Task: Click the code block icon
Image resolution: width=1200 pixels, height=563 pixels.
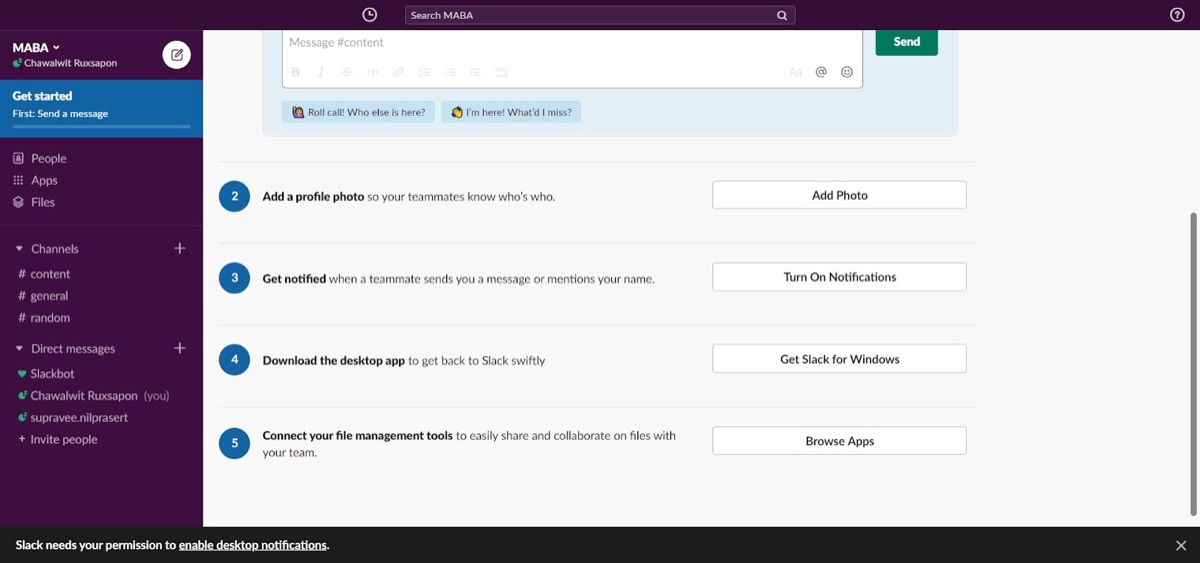Action: coord(502,72)
